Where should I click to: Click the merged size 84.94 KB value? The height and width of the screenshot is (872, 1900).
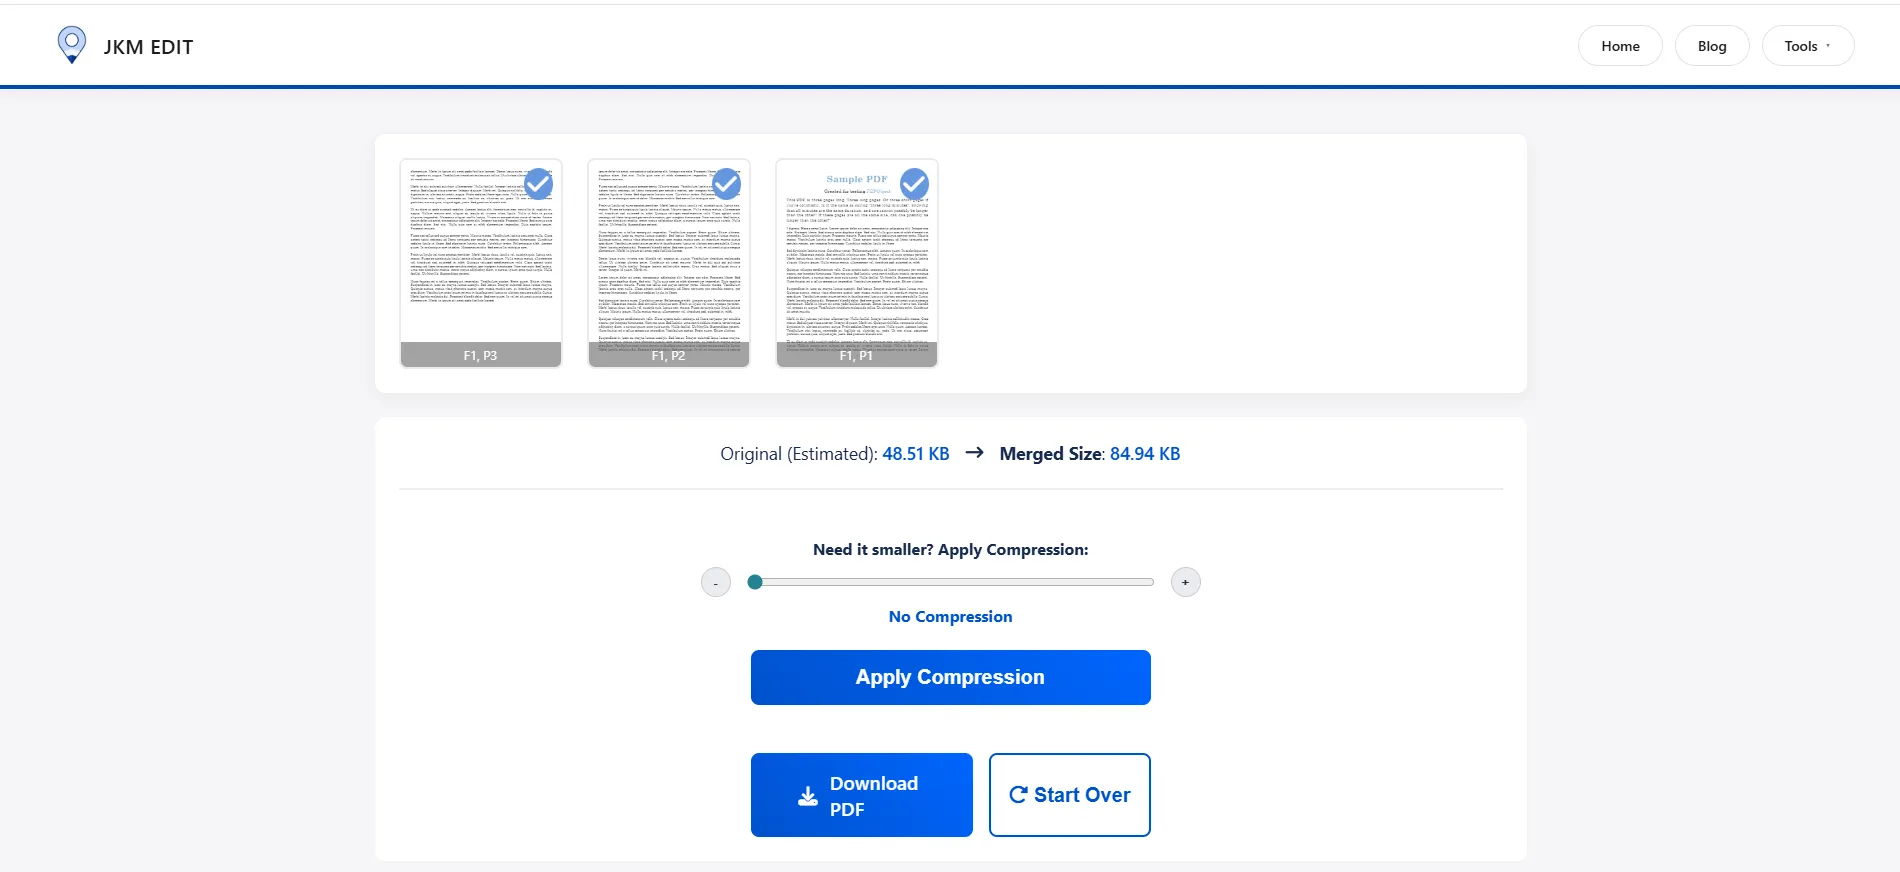[1145, 454]
